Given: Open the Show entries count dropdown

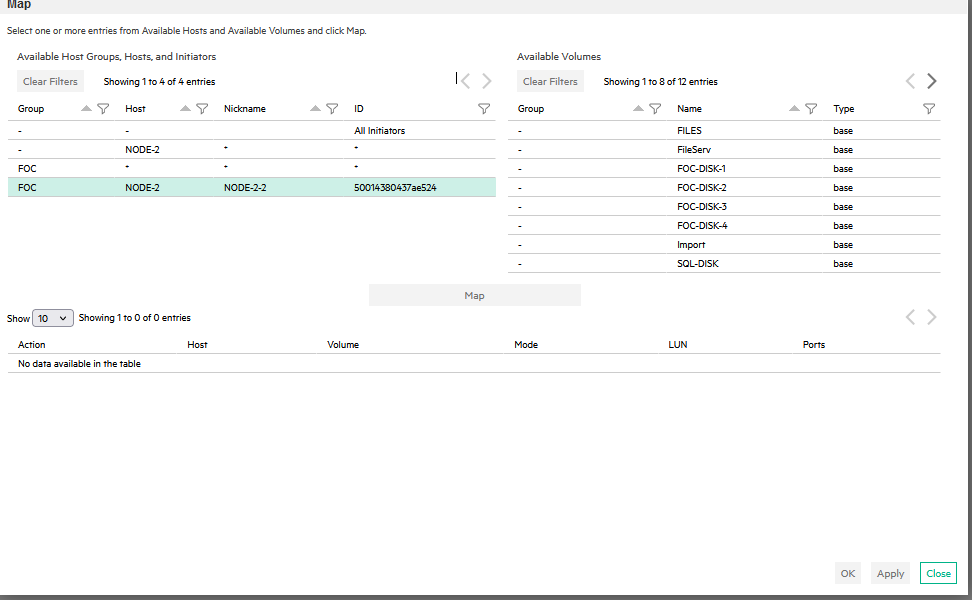Looking at the screenshot, I should coord(53,318).
